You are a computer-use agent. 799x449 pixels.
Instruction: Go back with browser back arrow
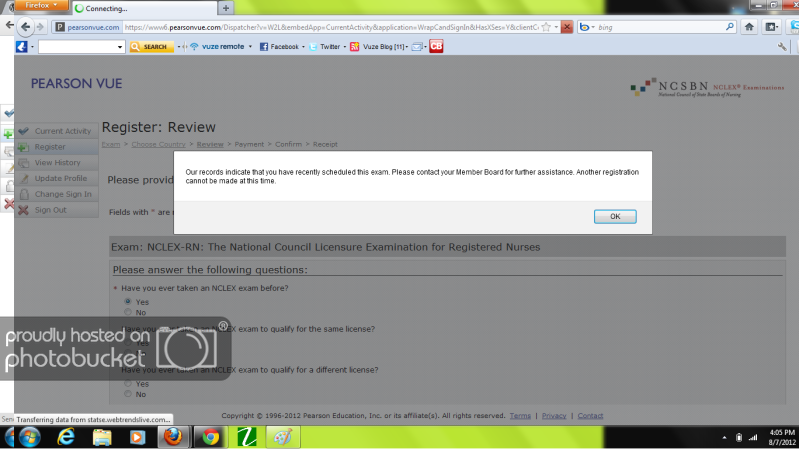pos(25,27)
